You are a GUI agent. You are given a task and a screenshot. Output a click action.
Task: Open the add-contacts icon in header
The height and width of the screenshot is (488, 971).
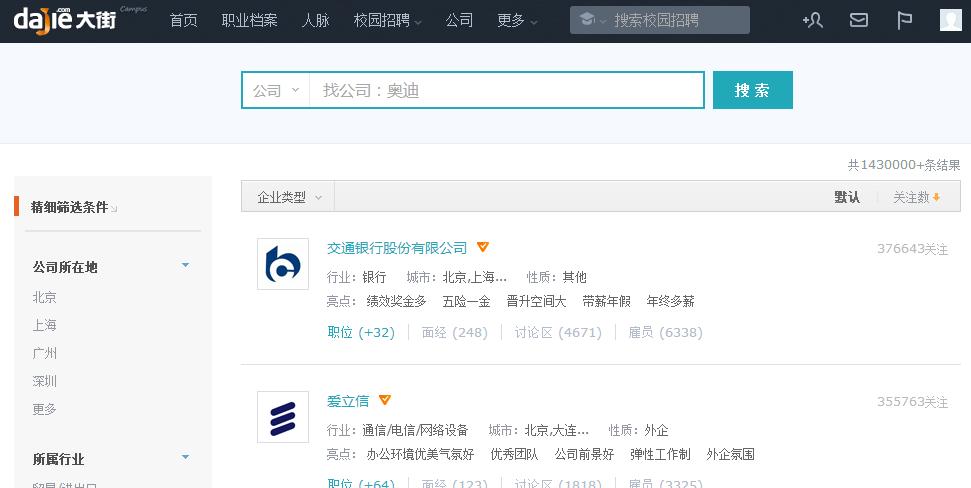click(x=812, y=20)
